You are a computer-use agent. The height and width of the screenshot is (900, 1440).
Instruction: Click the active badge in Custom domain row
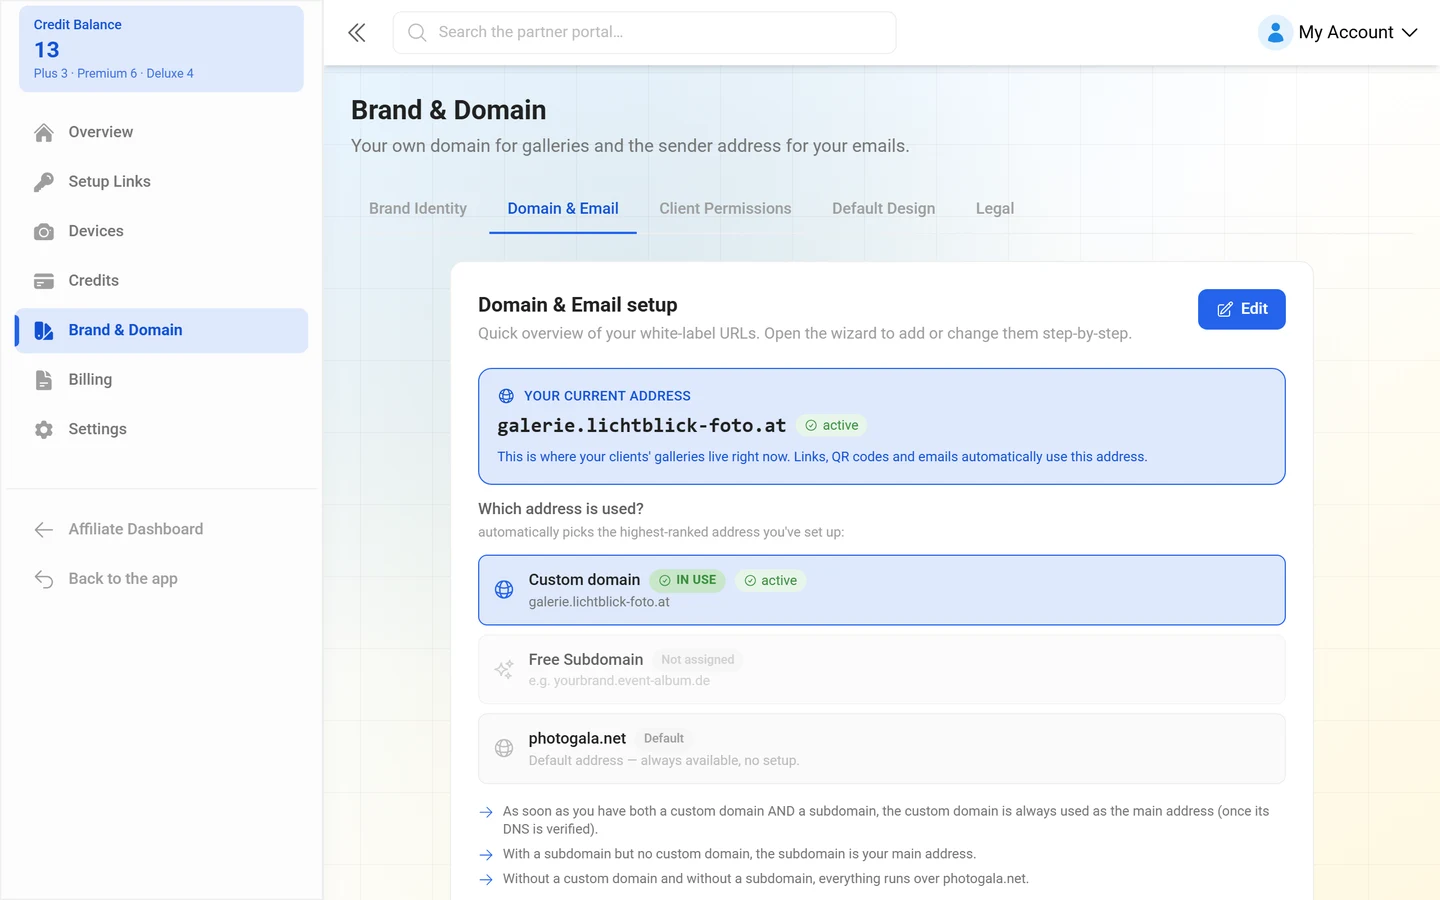[770, 581]
